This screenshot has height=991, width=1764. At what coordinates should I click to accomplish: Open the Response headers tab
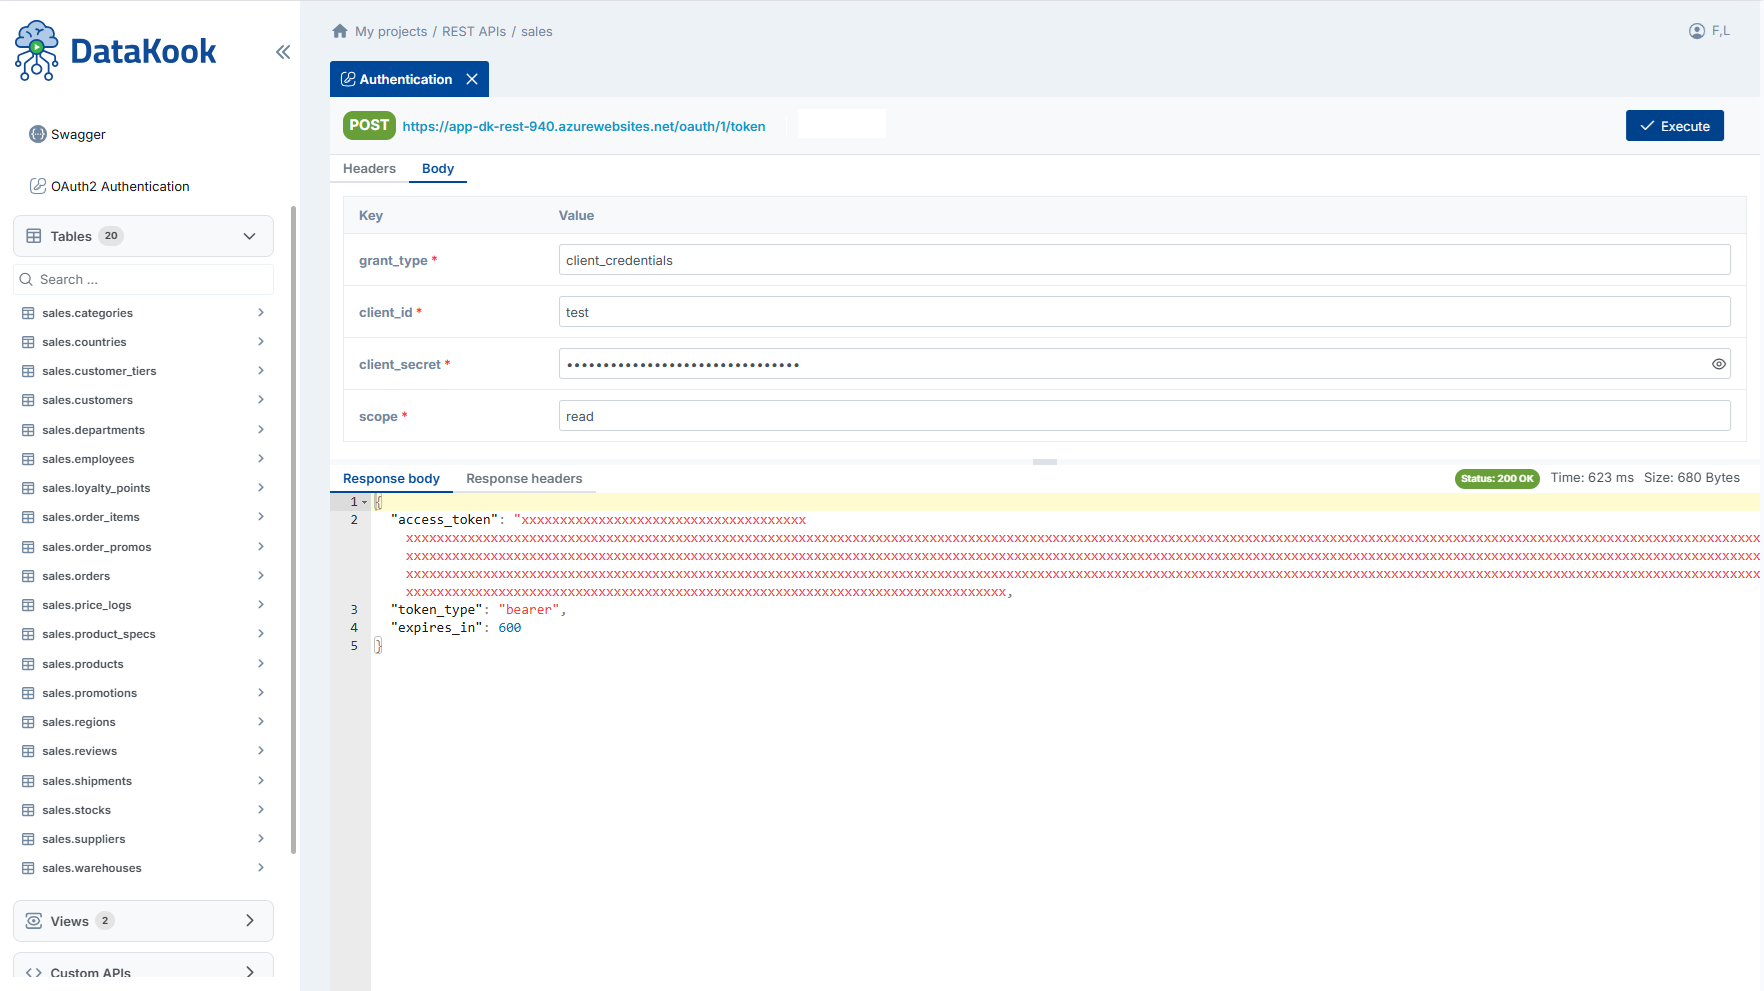tap(524, 479)
